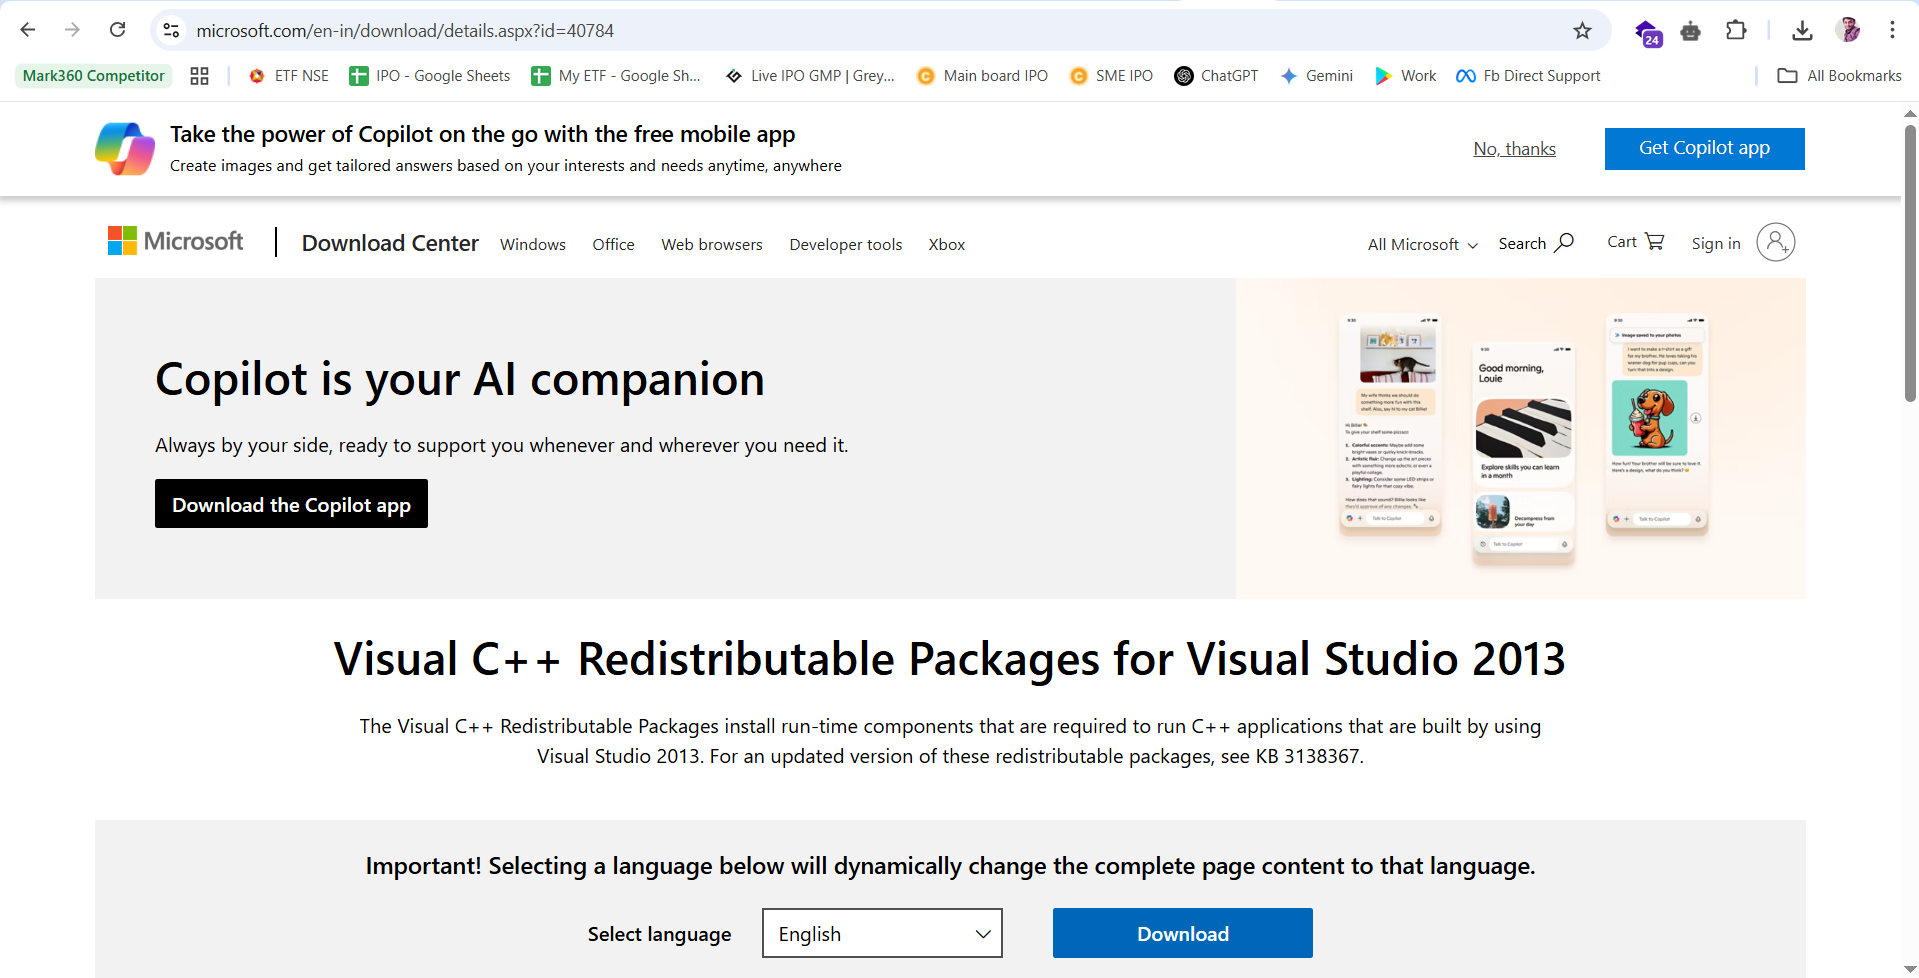Viewport: 1919px width, 978px height.
Task: Click the page vertical scrollbar thumb
Action: (x=1910, y=262)
